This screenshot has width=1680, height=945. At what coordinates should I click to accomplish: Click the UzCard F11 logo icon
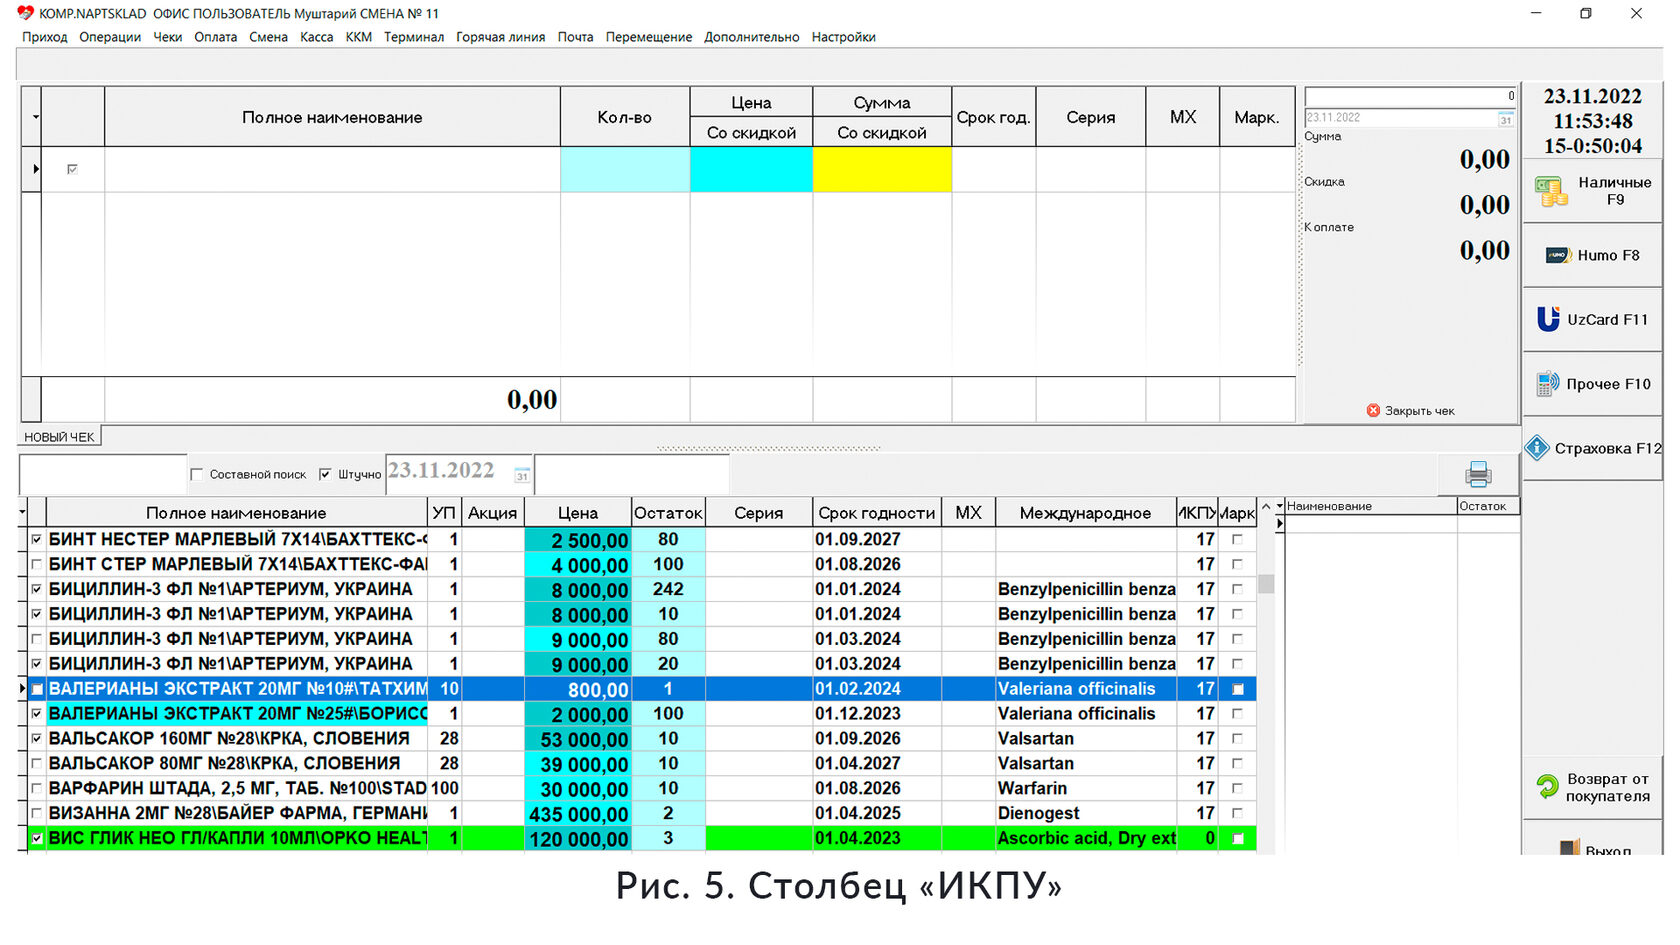click(x=1548, y=319)
